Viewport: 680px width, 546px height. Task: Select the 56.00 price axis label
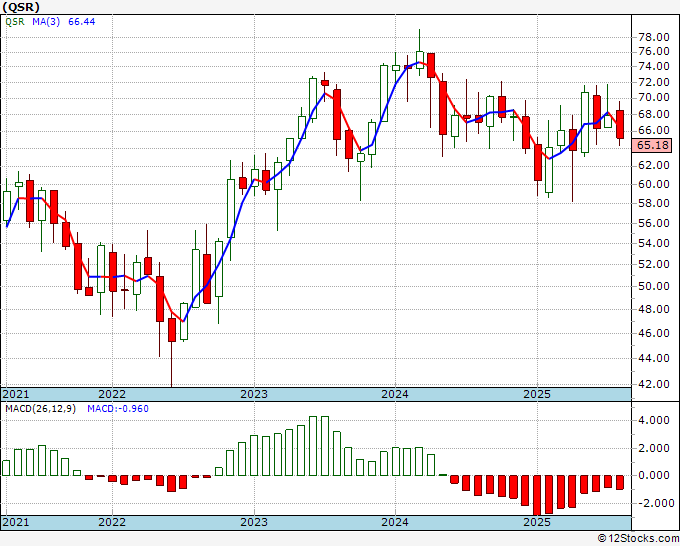654,223
